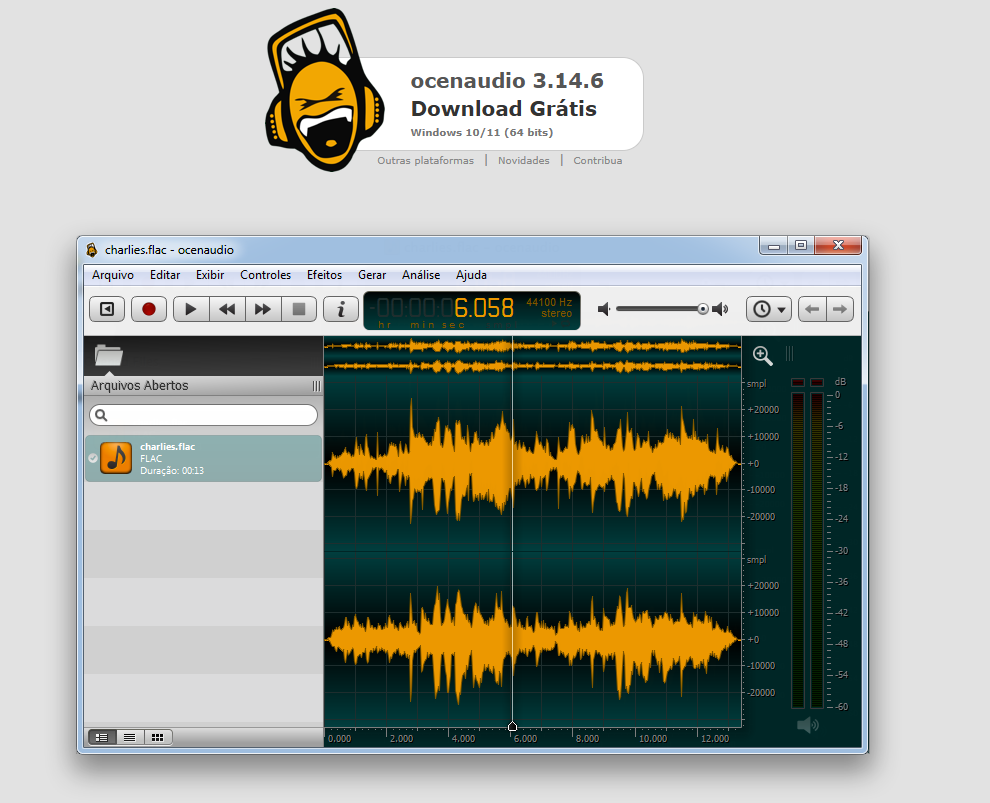Image resolution: width=990 pixels, height=803 pixels.
Task: Click the Arquivos Abertos panel options grip
Action: pos(316,386)
